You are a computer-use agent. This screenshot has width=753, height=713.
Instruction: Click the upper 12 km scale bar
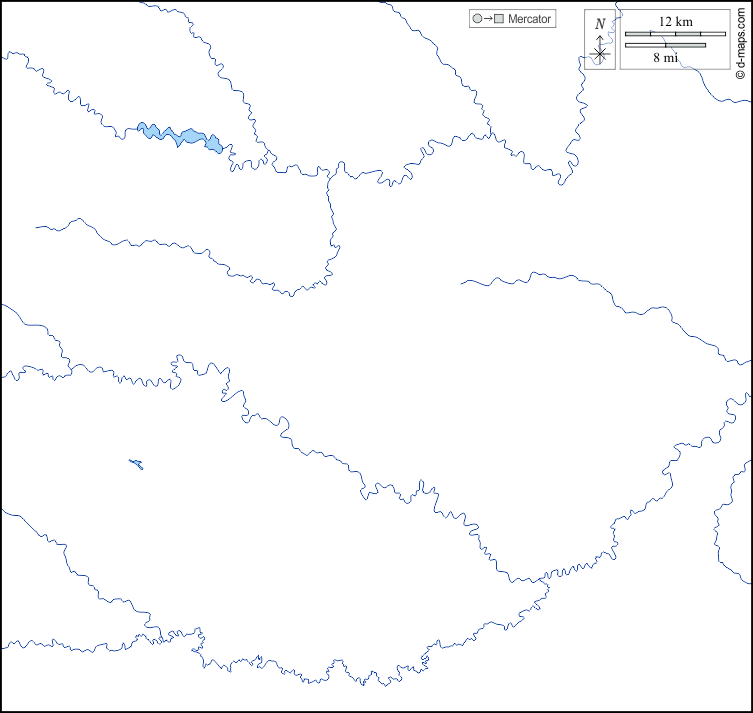(675, 34)
